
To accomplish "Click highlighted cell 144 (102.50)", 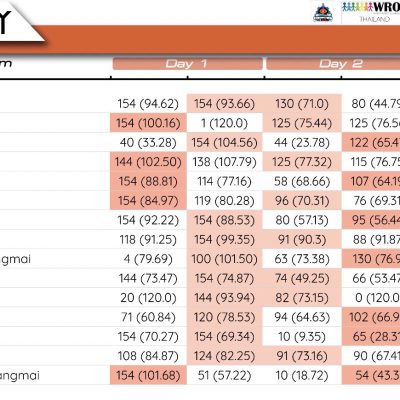I will pos(148,162).
